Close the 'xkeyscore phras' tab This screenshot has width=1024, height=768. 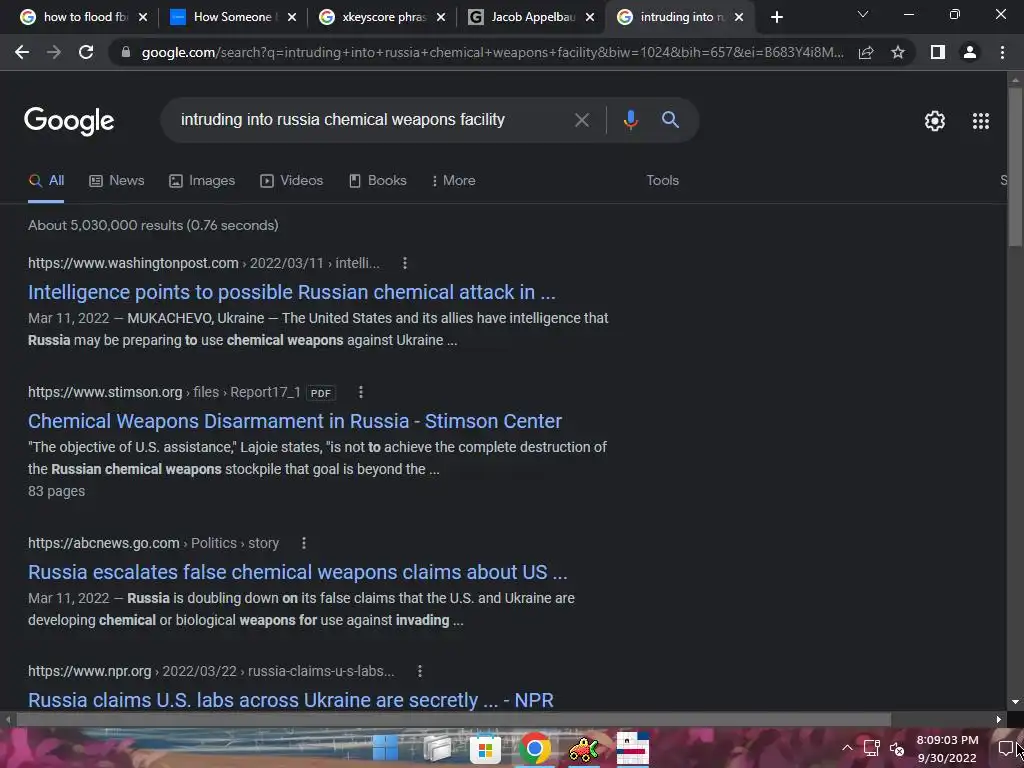[x=441, y=17]
